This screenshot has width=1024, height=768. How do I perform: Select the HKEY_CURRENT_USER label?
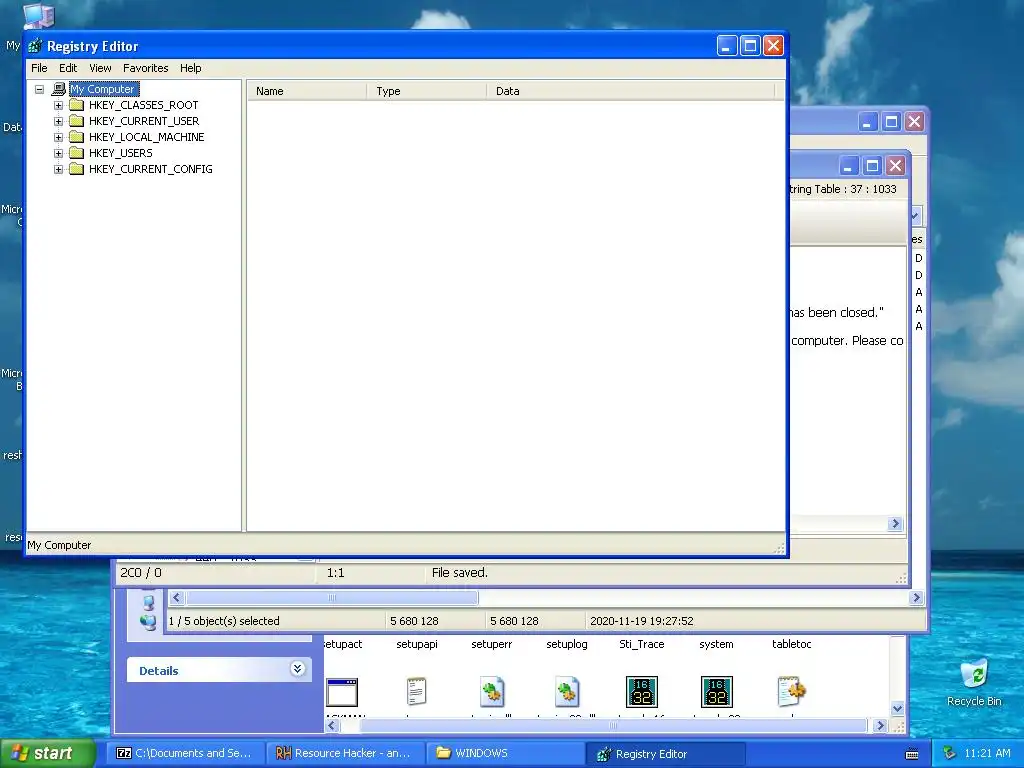click(144, 121)
